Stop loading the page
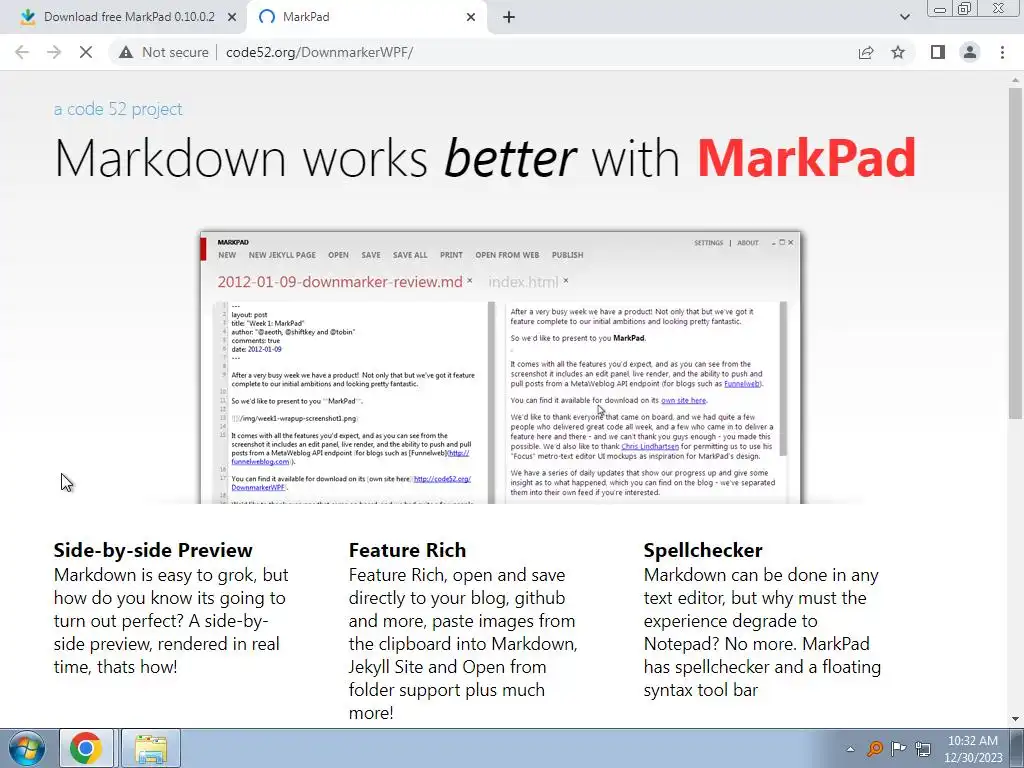 (x=86, y=52)
